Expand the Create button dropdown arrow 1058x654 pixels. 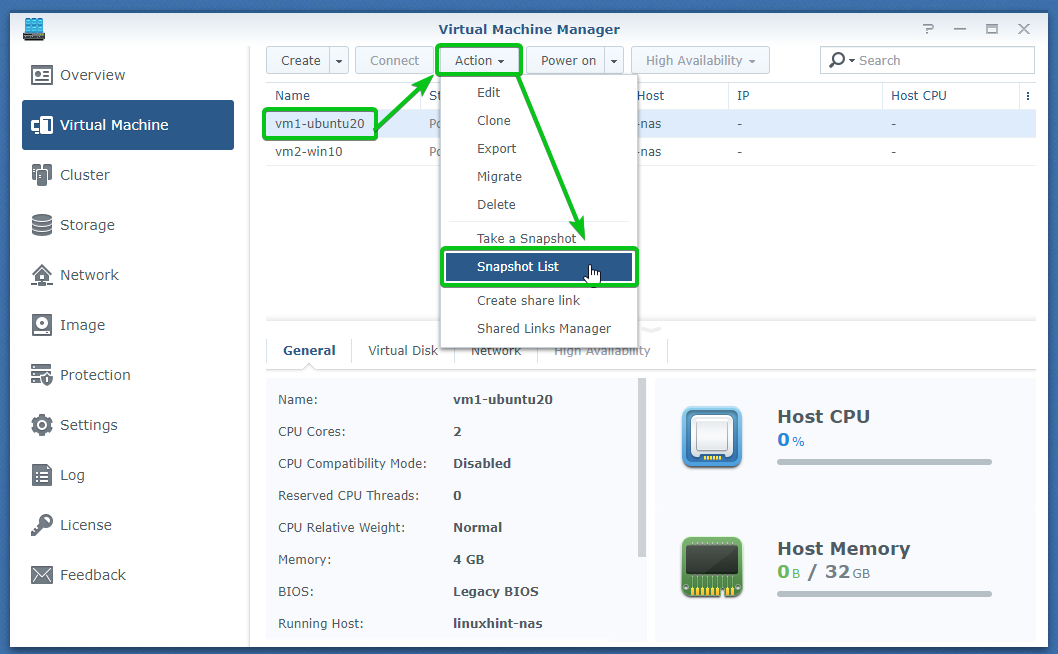(x=339, y=61)
